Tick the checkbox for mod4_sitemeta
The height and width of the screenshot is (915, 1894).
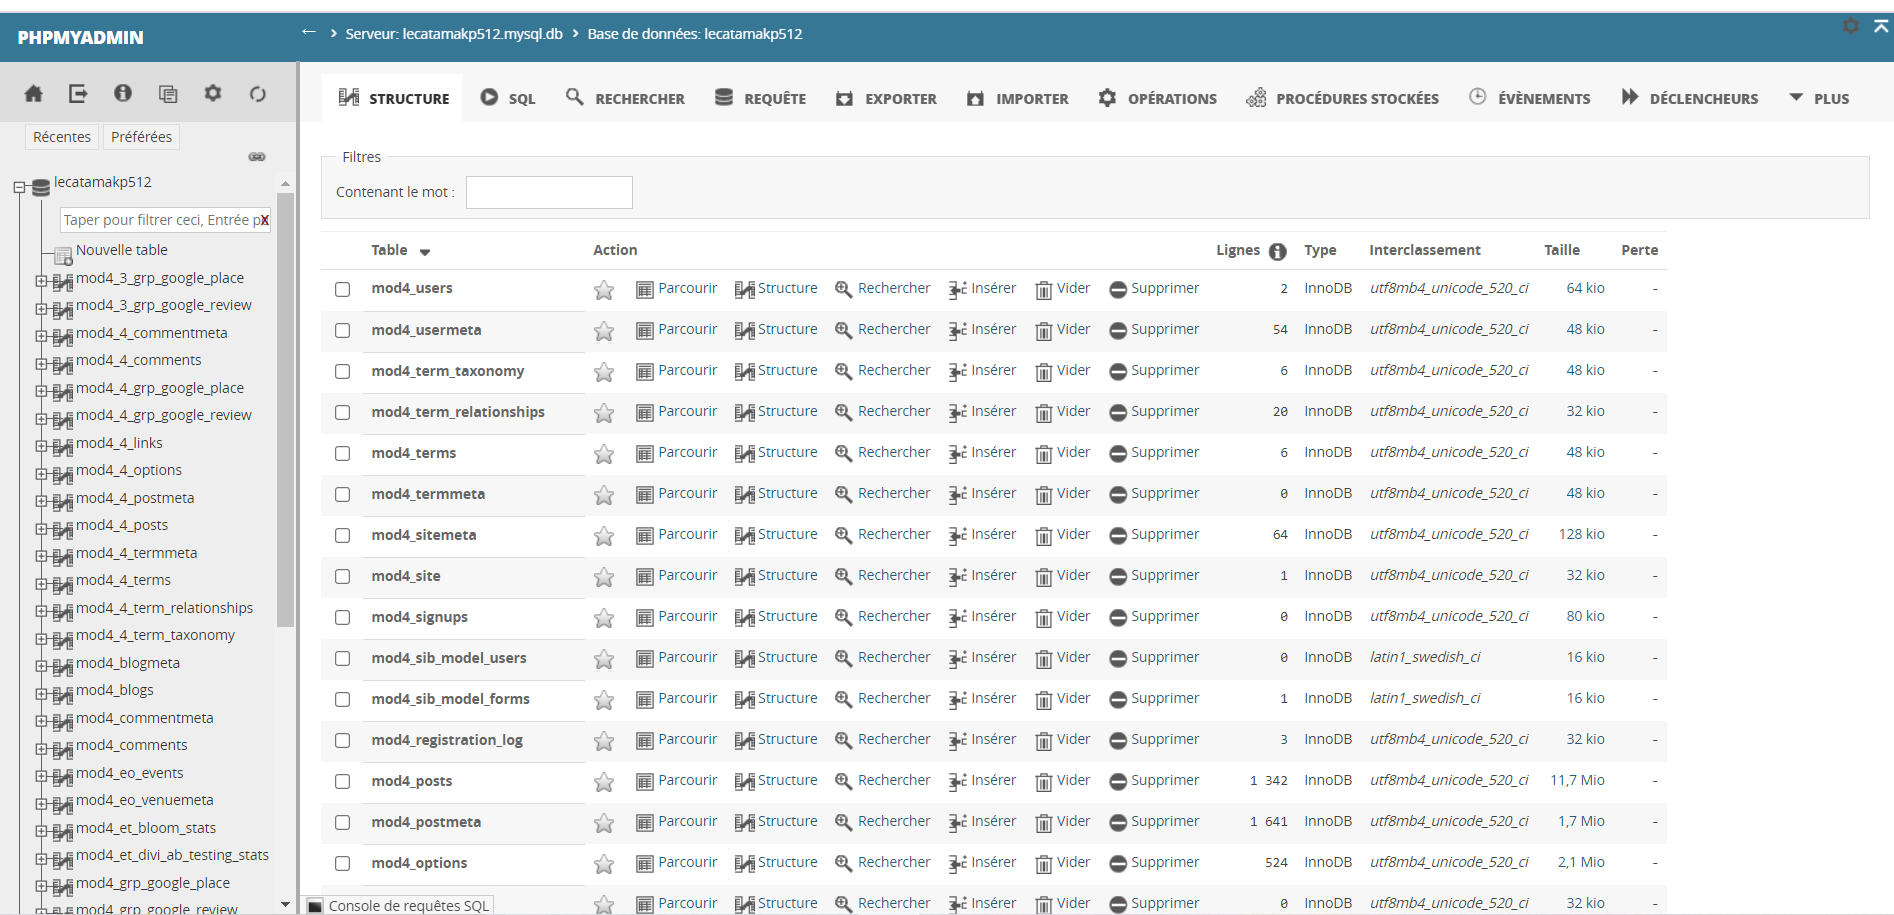[343, 535]
